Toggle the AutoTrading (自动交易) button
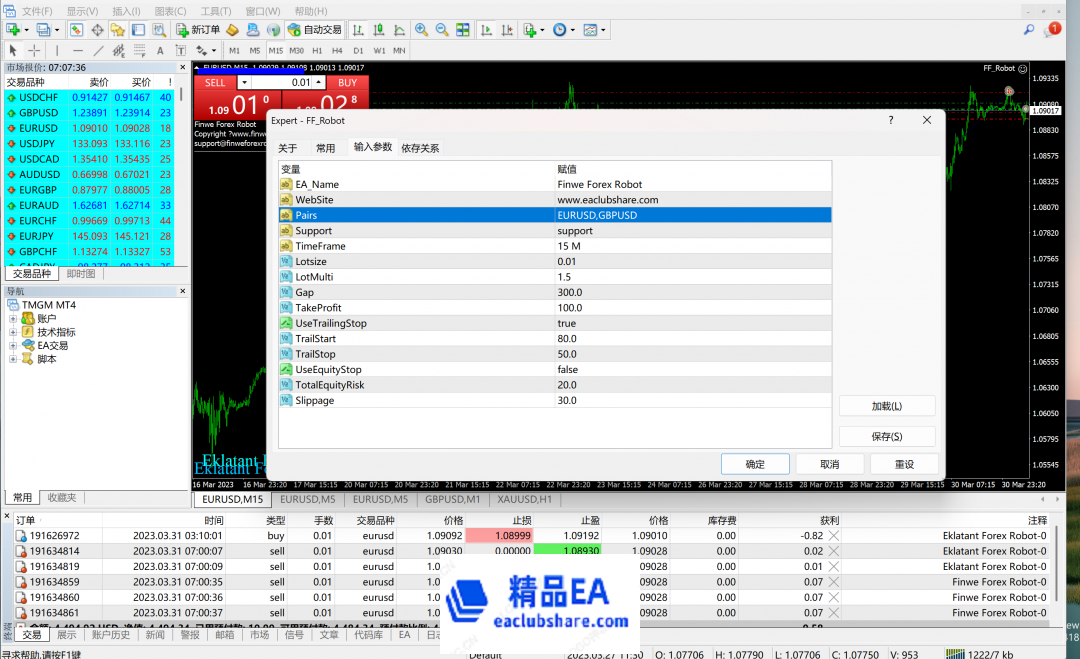This screenshot has height=659, width=1080. click(x=315, y=30)
